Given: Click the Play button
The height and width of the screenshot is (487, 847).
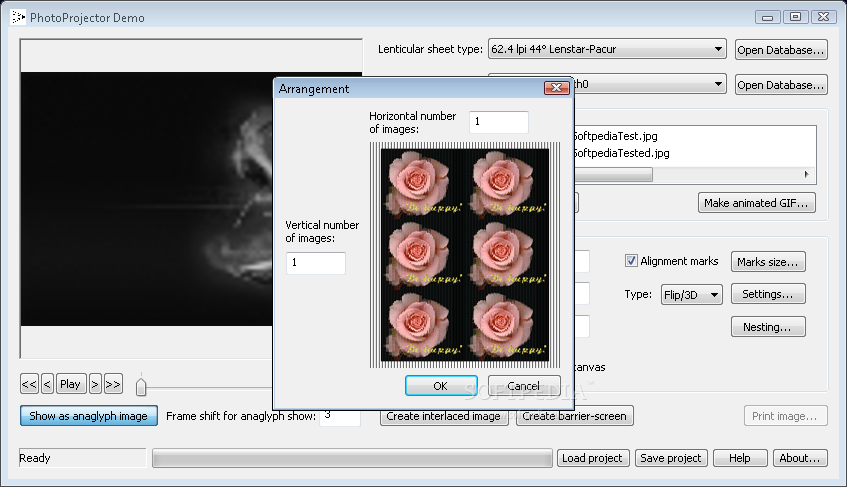Looking at the screenshot, I should click(x=71, y=384).
